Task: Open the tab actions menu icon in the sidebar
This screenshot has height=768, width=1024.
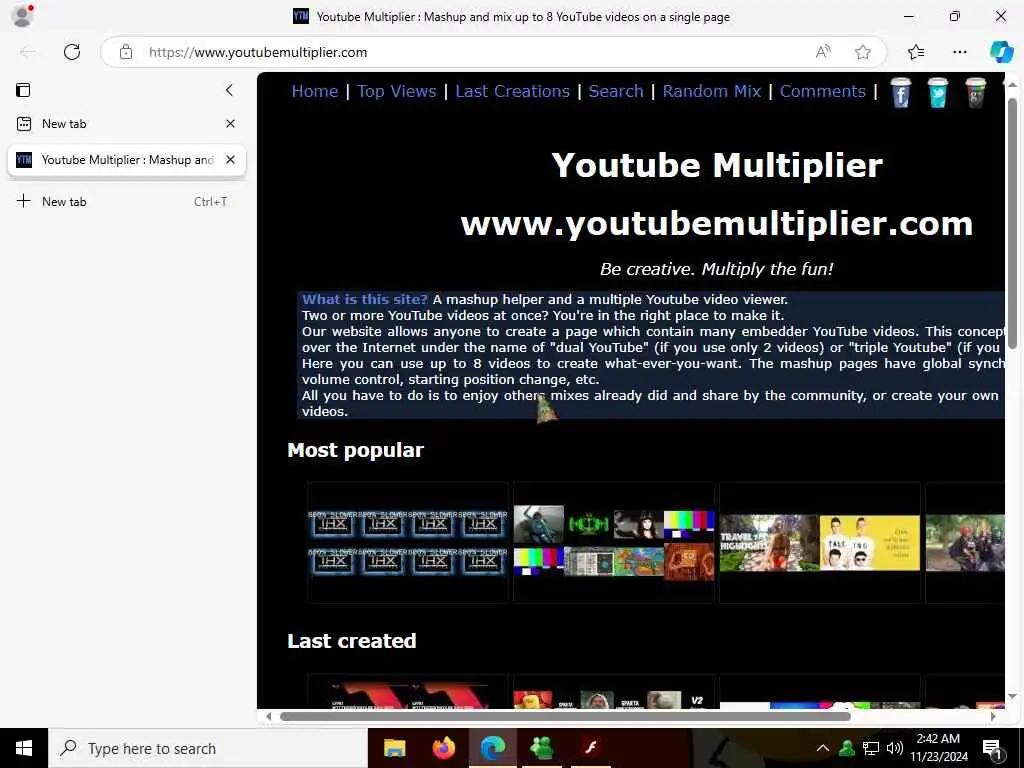Action: 24,90
